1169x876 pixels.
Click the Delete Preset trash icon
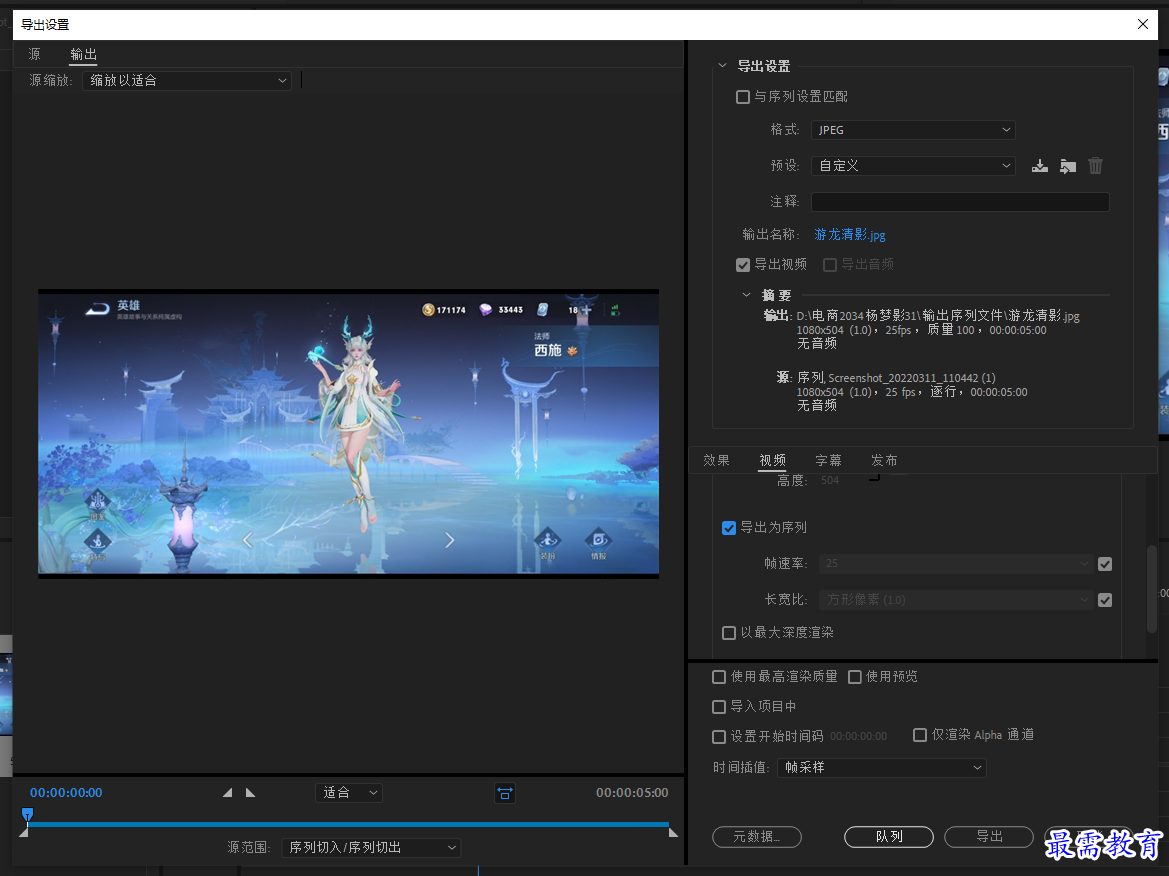coord(1095,166)
